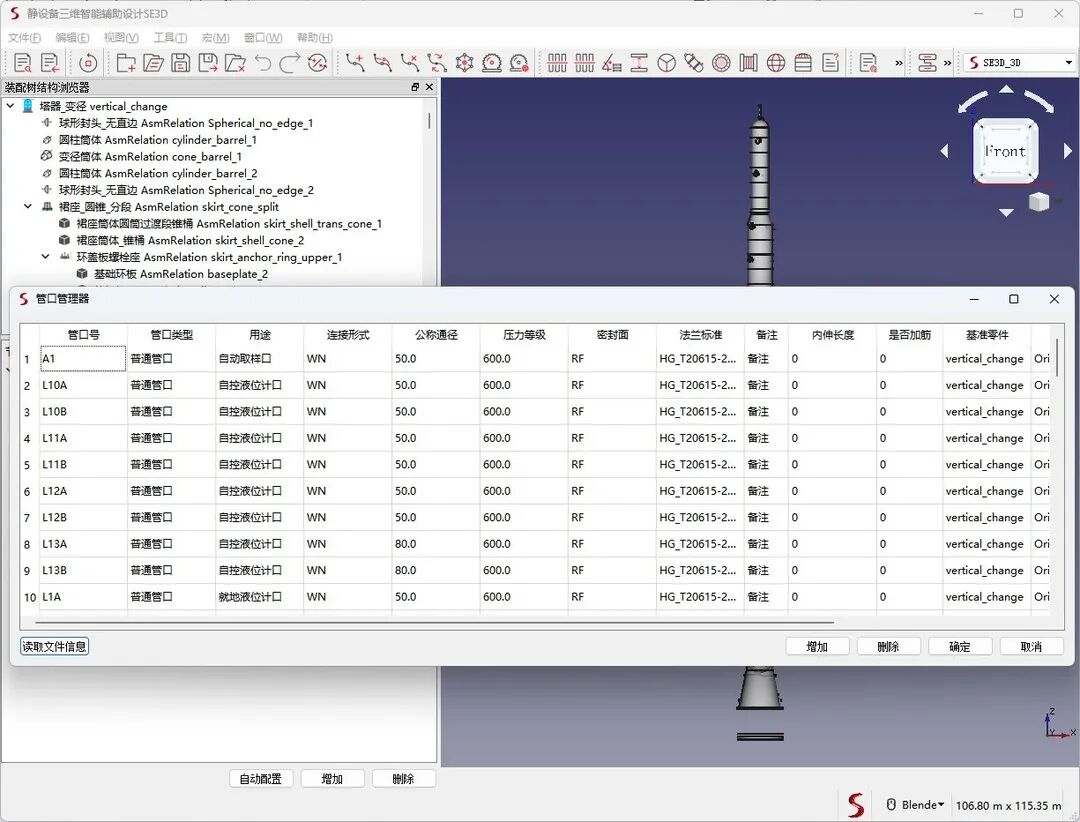Float the 装配树结构浏览器 panel
This screenshot has height=822, width=1080.
click(x=415, y=87)
